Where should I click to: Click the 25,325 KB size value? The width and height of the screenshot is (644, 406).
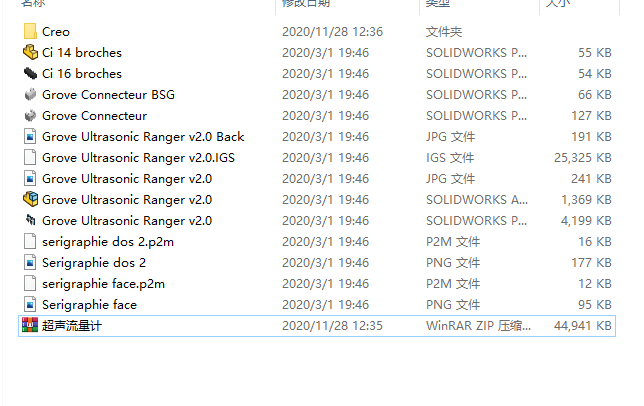click(583, 158)
